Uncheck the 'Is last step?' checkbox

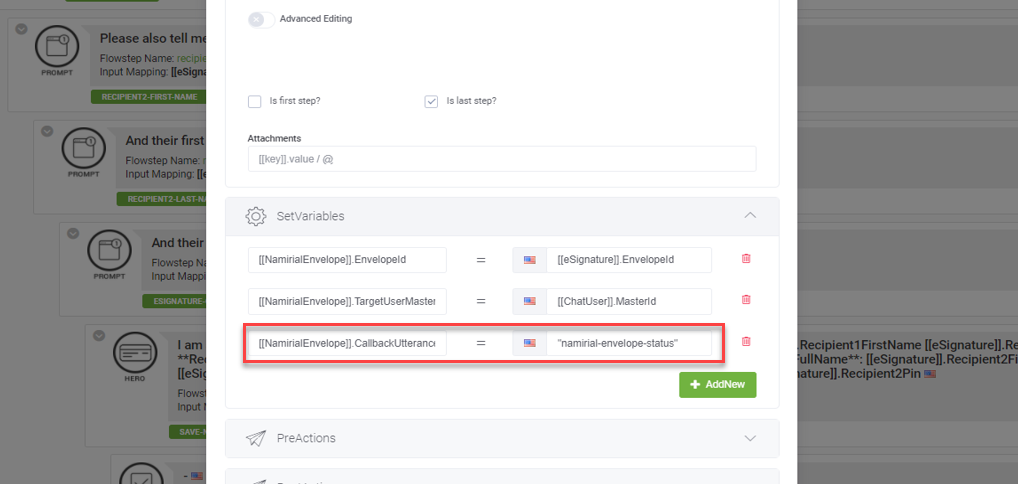pyautogui.click(x=431, y=101)
